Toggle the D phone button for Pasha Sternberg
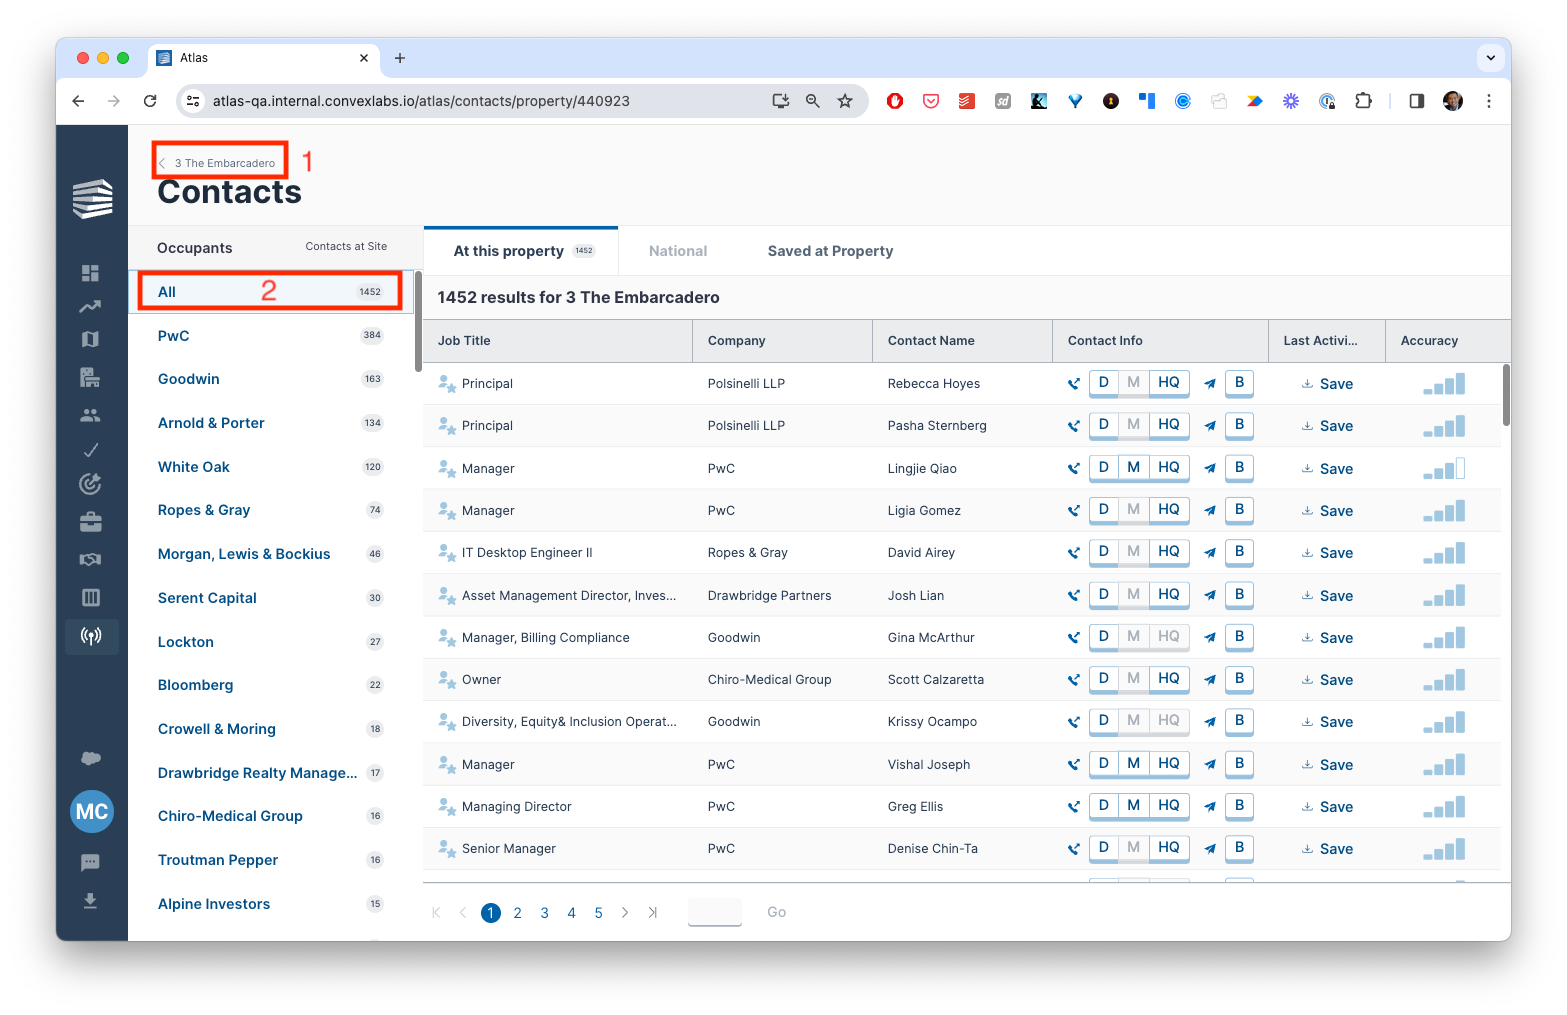The width and height of the screenshot is (1567, 1015). 1103,425
